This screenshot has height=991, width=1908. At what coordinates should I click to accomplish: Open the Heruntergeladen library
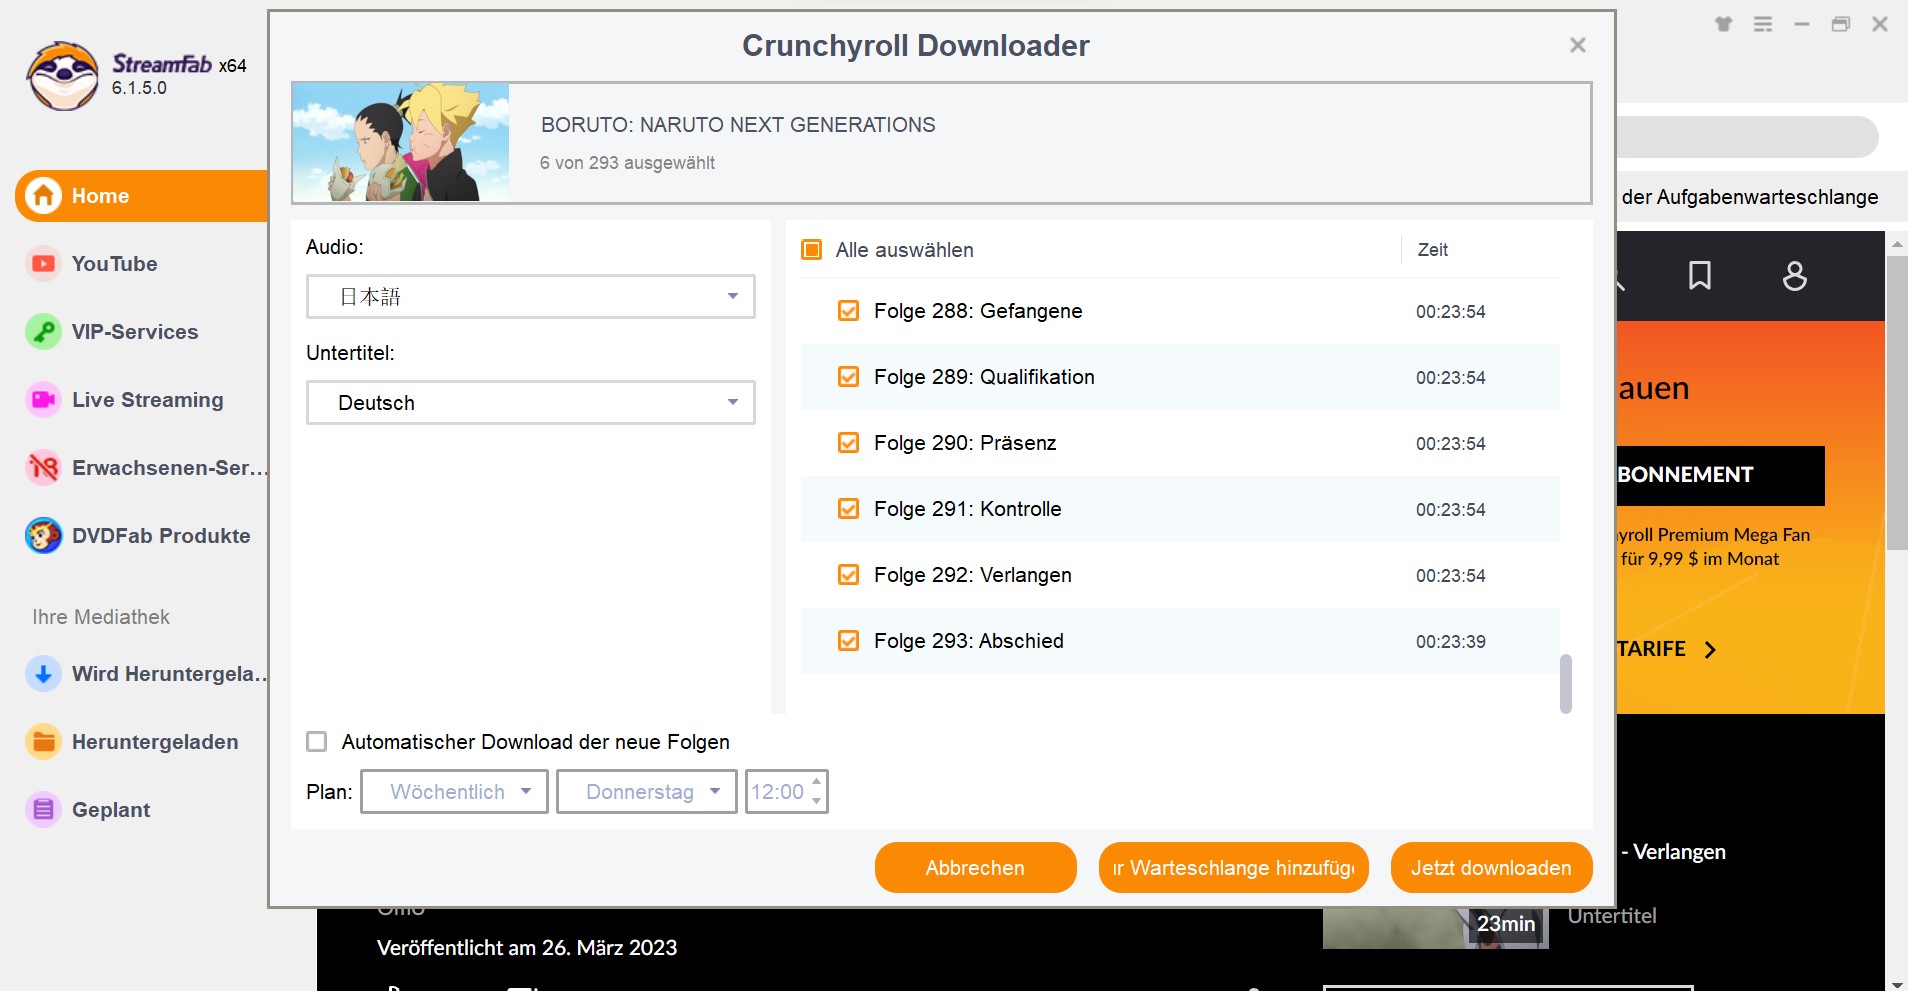pos(155,742)
